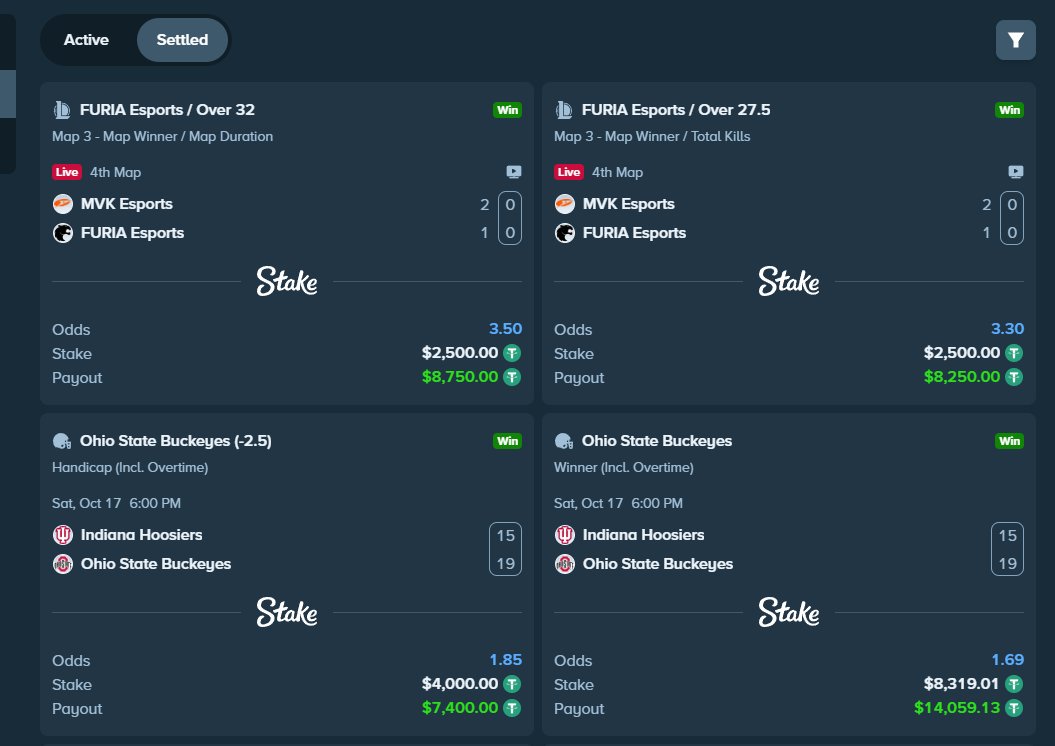The height and width of the screenshot is (746, 1055).
Task: Click the Tether icon beside $8,250.00 payout
Action: pyautogui.click(x=1014, y=377)
